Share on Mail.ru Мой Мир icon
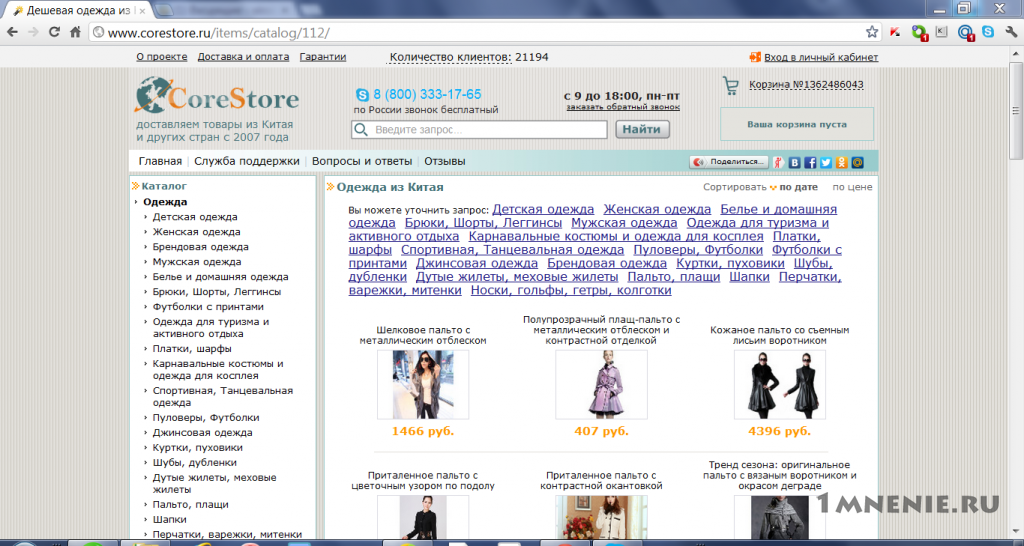1024x546 pixels. 857,163
